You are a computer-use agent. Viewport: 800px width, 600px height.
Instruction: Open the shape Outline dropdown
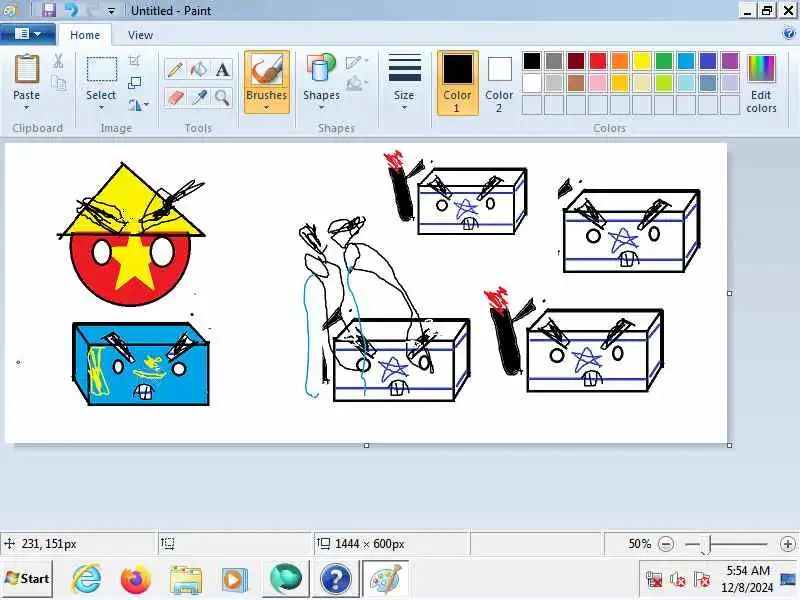tap(357, 62)
